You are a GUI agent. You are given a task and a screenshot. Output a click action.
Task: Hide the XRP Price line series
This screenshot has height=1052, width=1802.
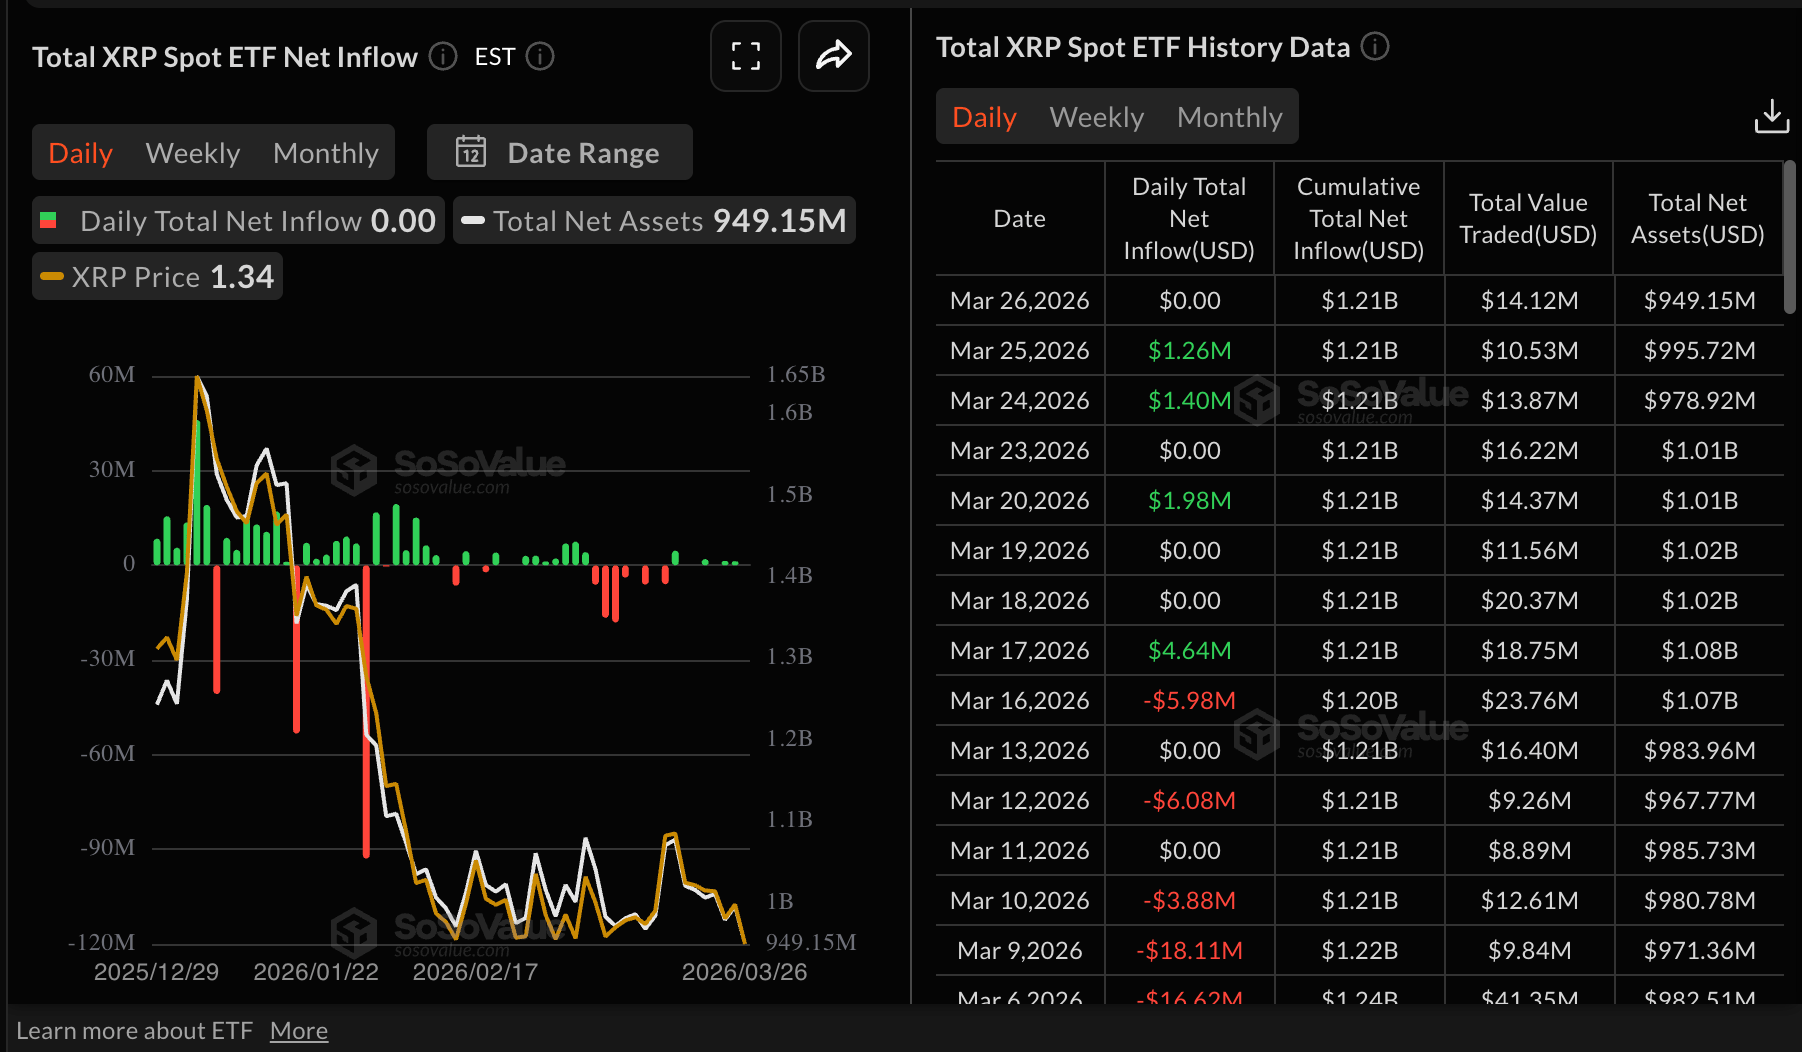[x=158, y=277]
